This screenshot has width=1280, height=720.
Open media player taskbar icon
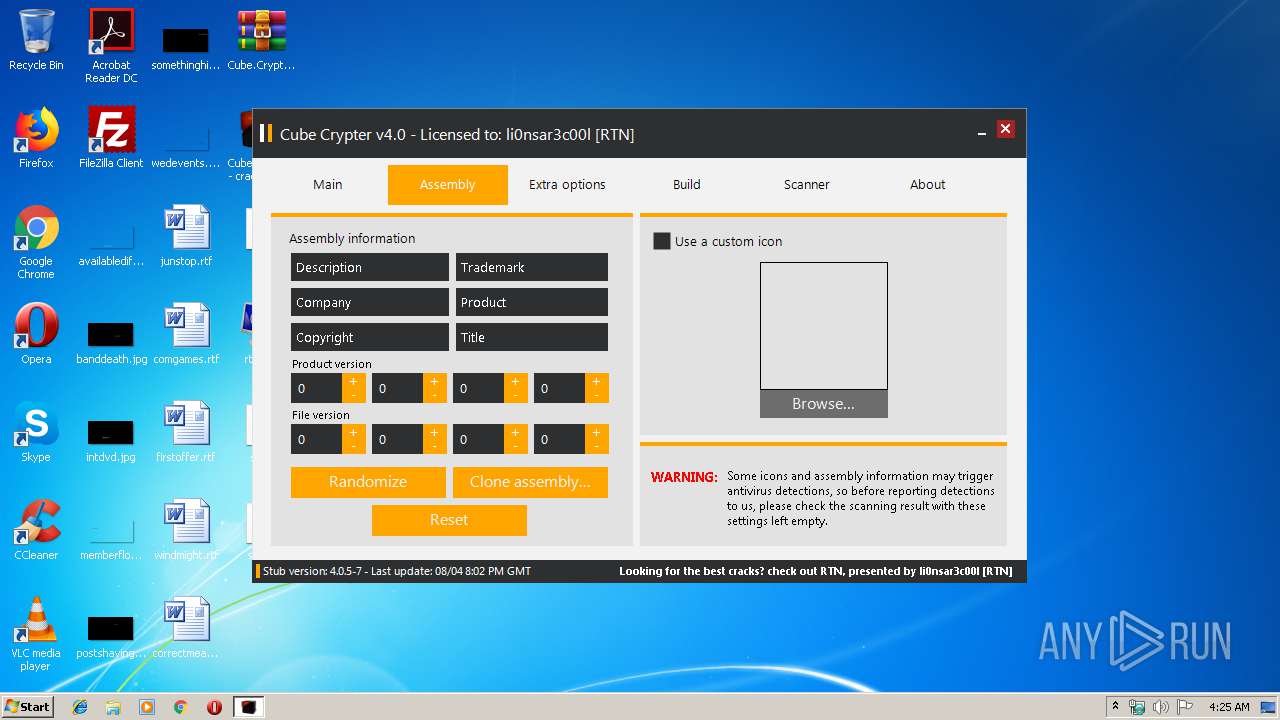pyautogui.click(x=147, y=707)
